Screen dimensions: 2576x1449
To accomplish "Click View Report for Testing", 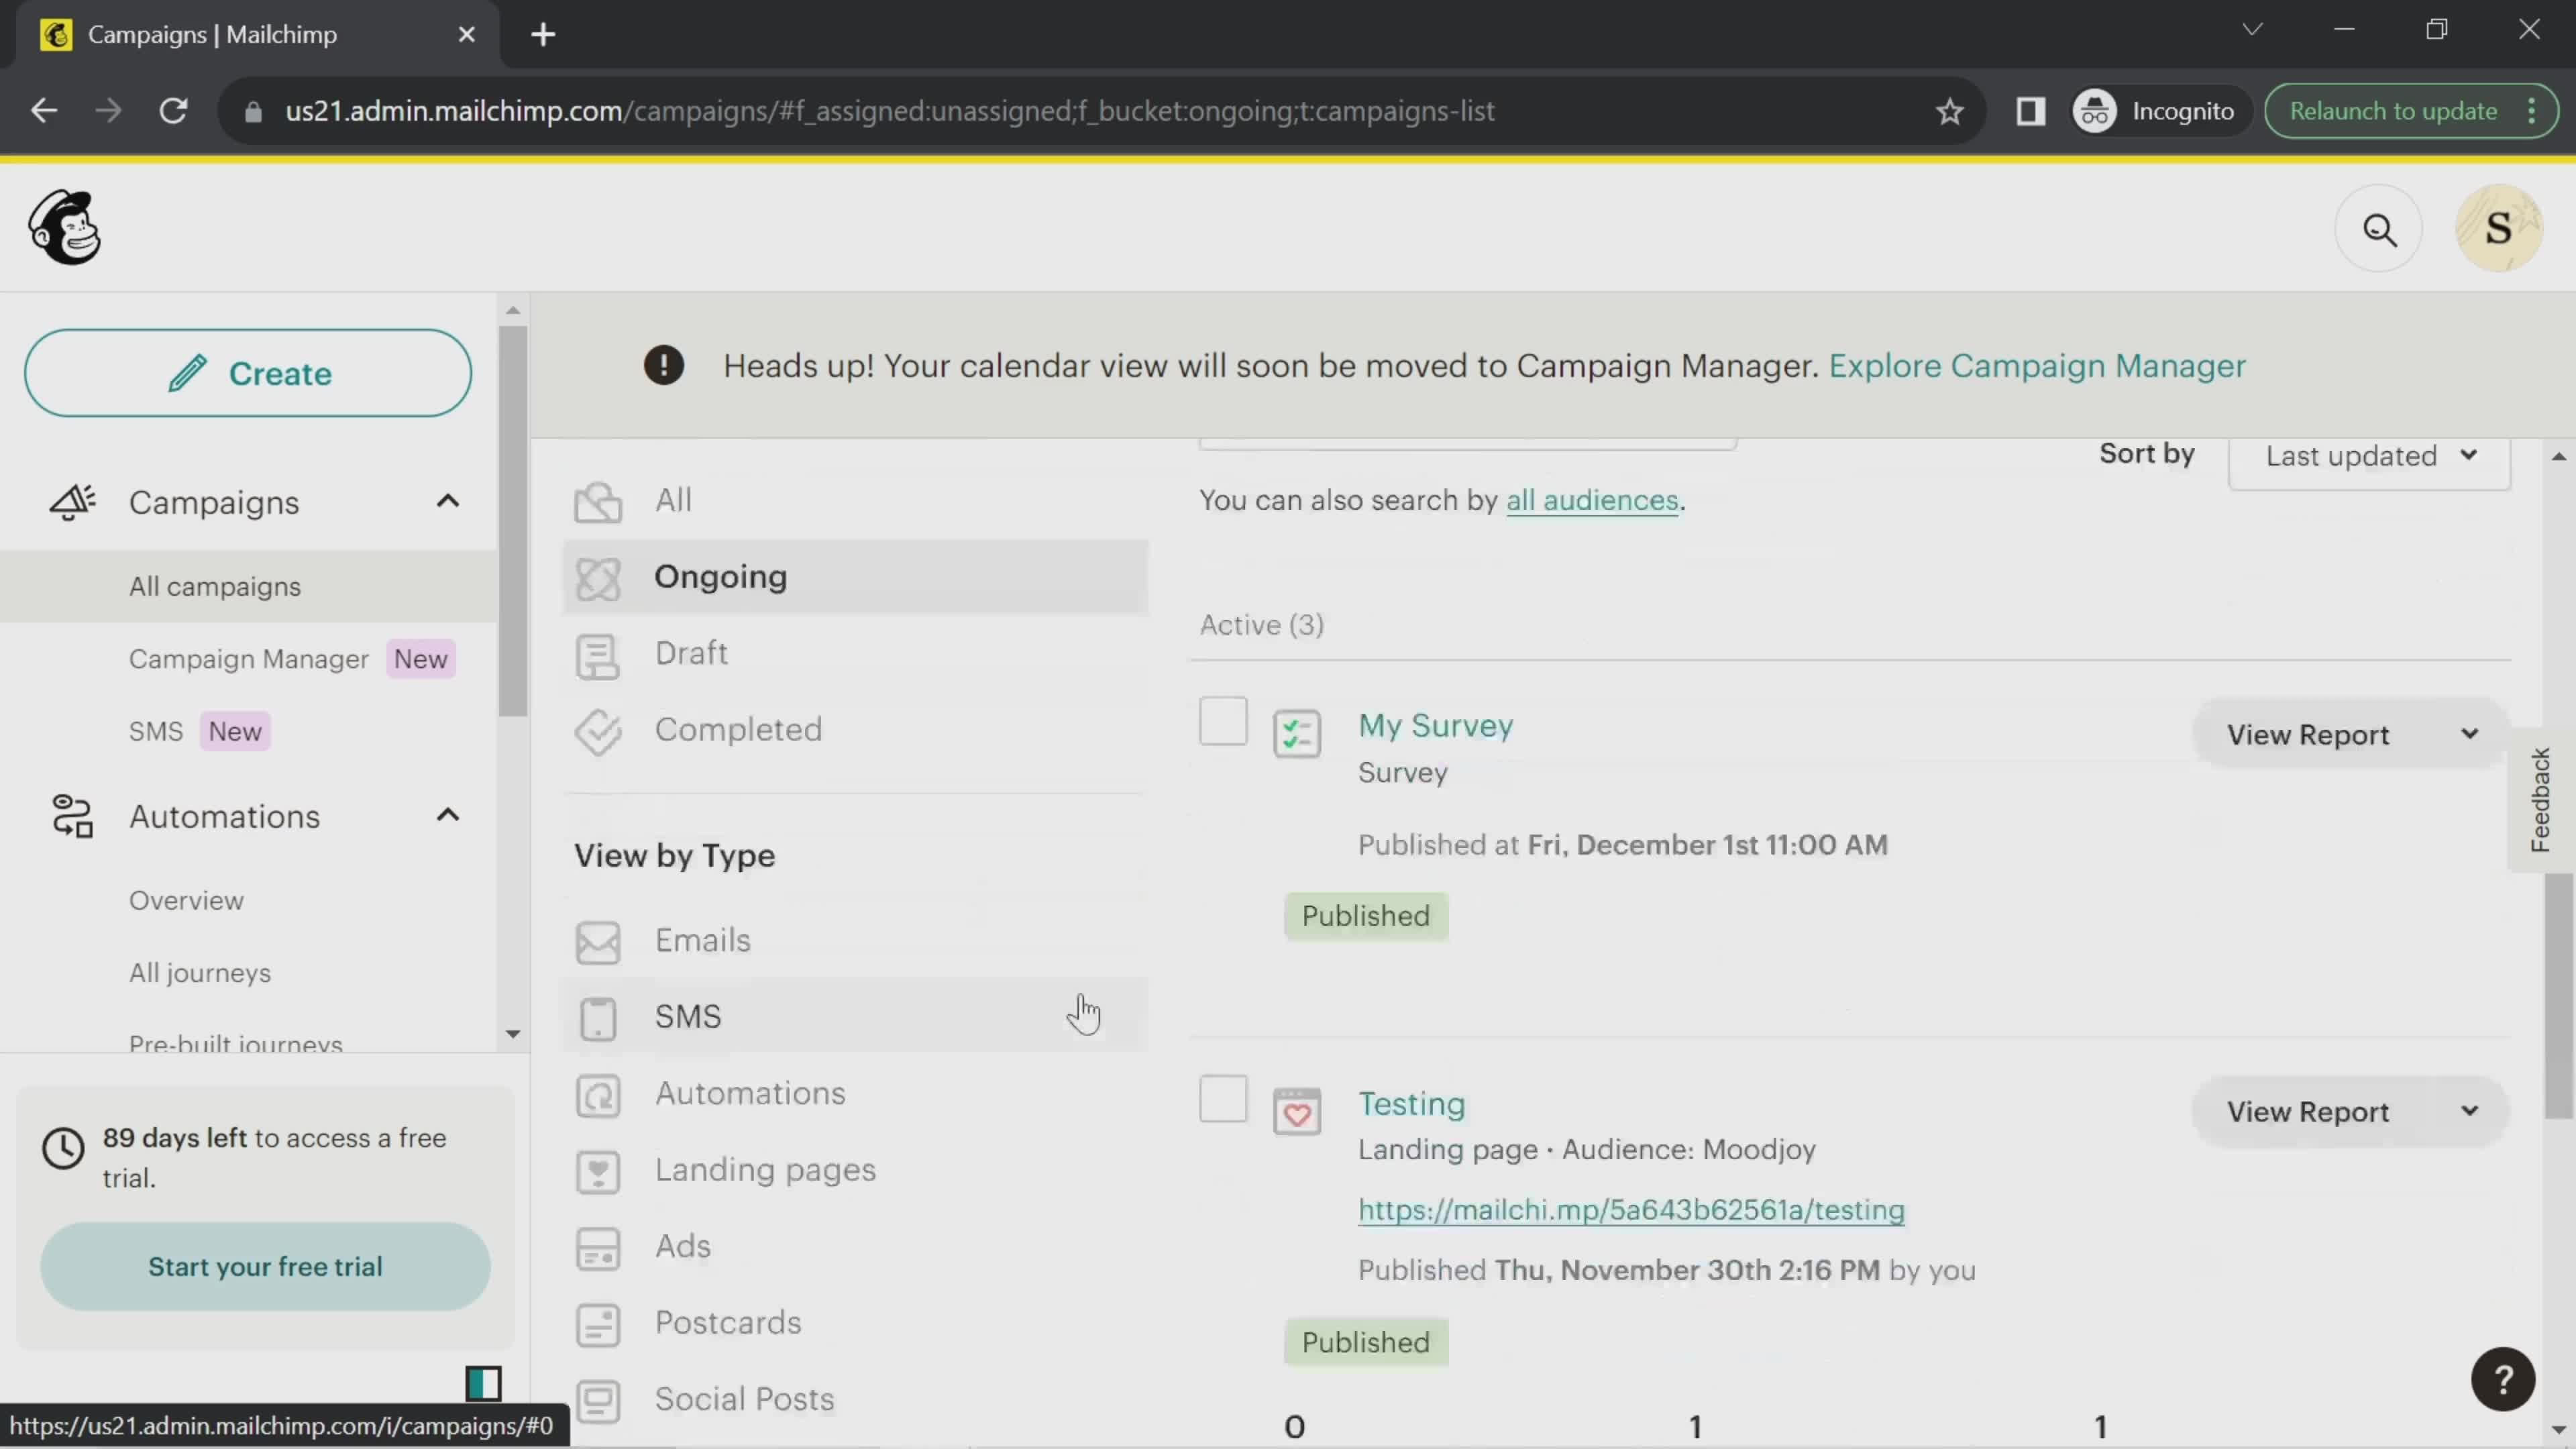I will 2308,1111.
